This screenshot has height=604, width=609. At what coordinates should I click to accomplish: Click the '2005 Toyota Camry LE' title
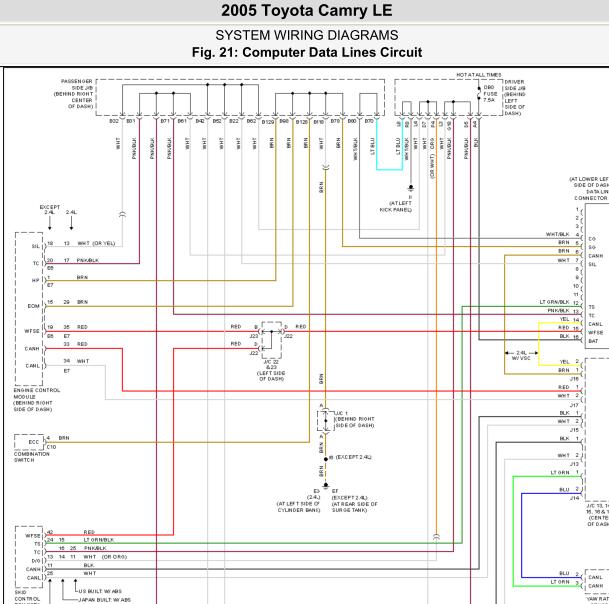click(x=306, y=10)
